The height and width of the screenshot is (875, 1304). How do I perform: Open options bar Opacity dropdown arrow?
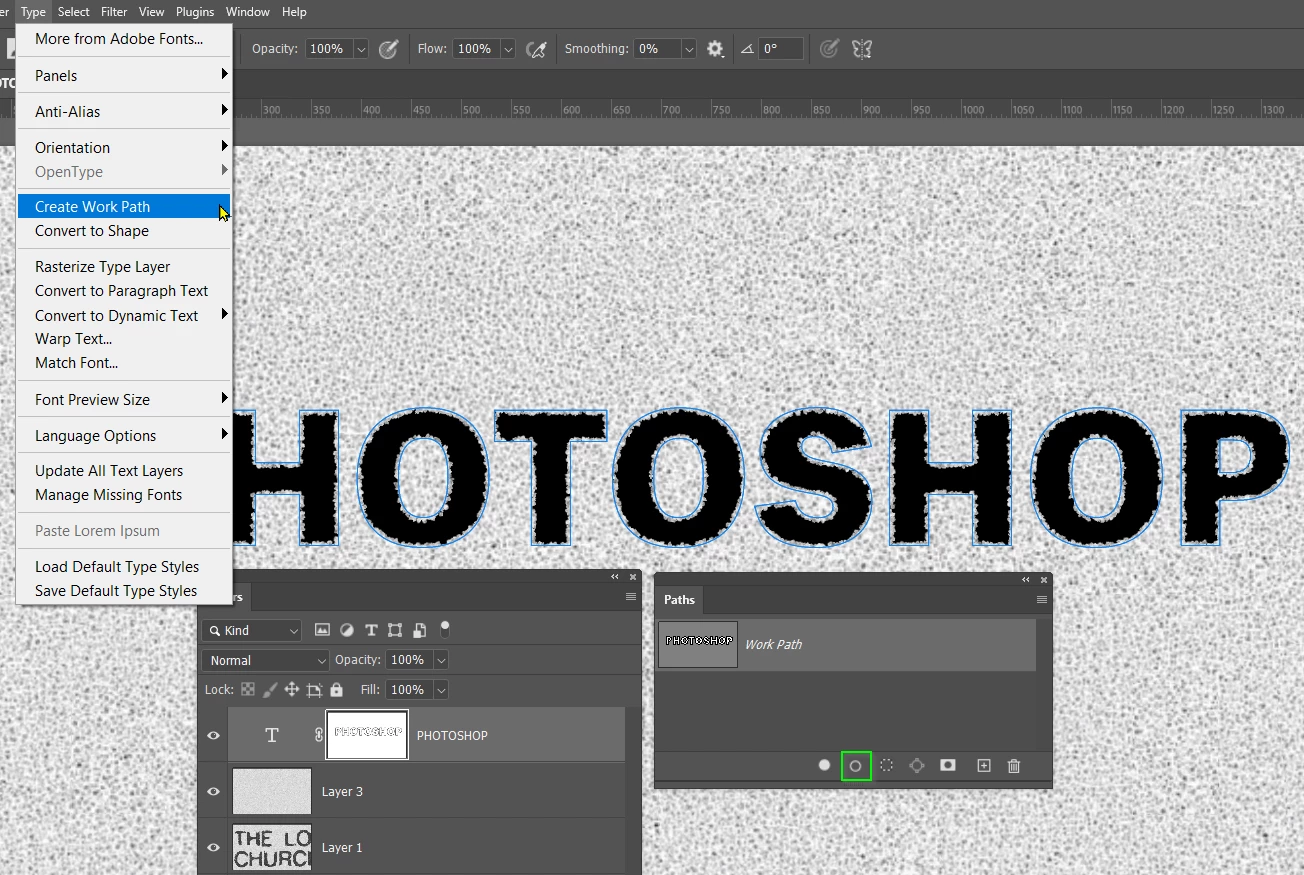[x=361, y=49]
